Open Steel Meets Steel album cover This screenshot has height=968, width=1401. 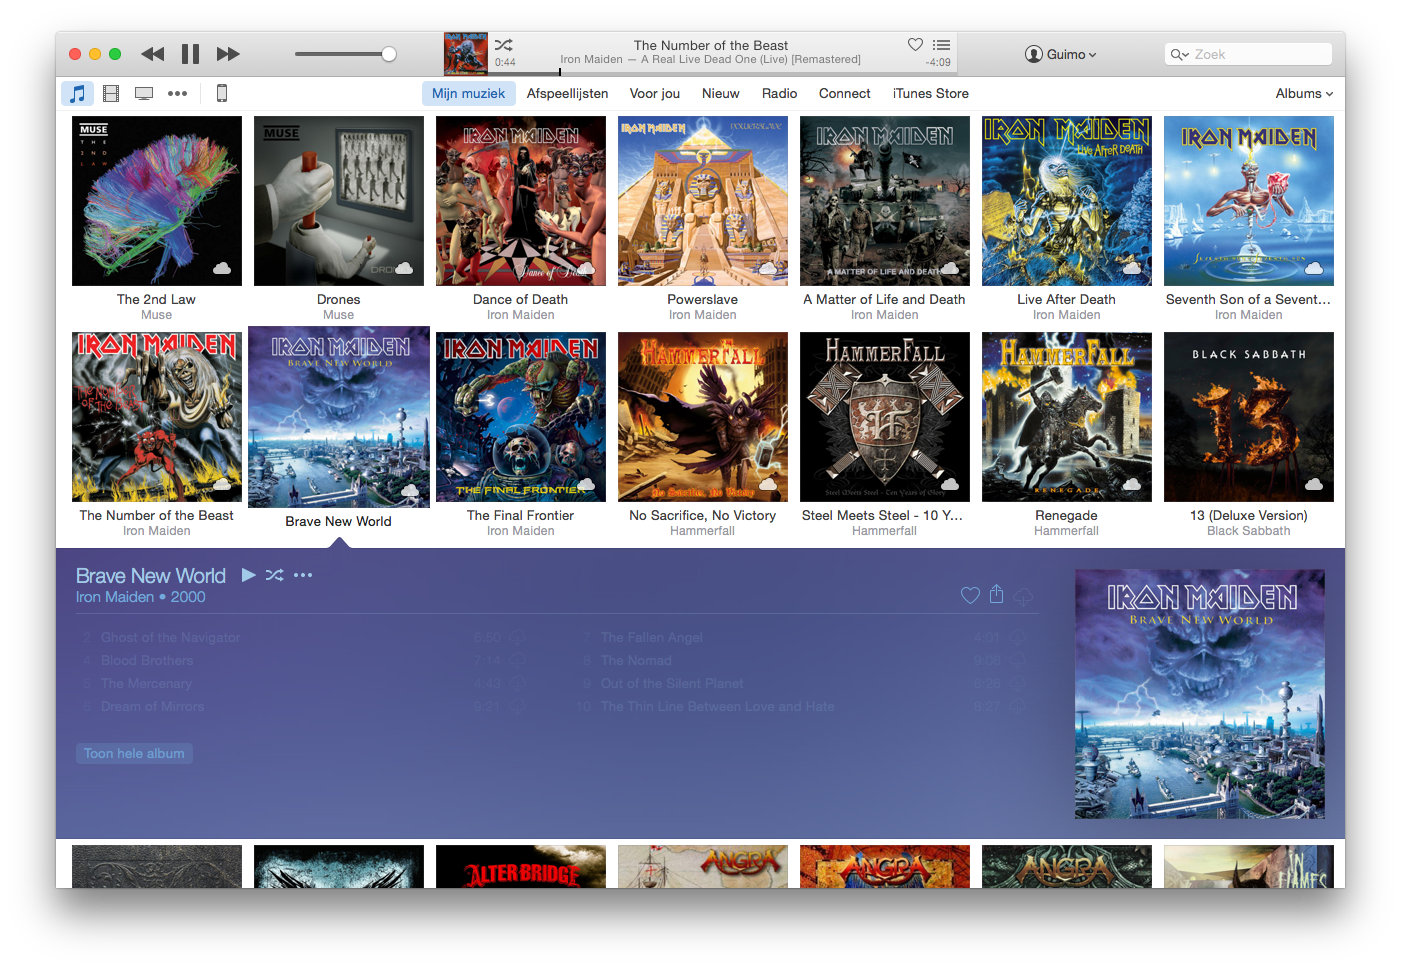click(x=885, y=417)
